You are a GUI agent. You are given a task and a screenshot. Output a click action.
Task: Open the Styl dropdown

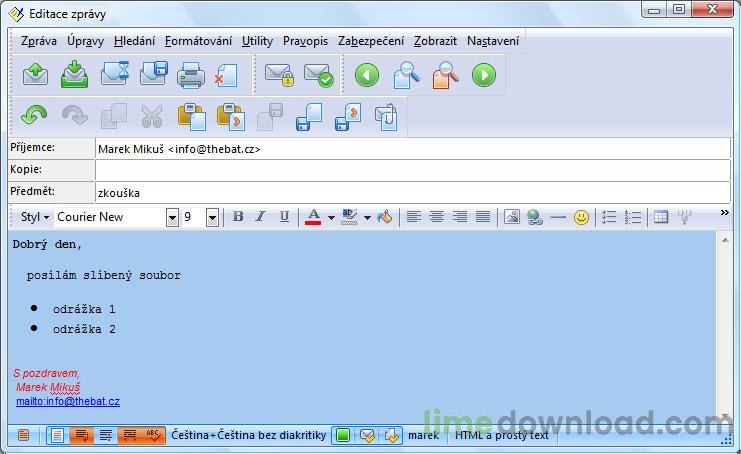coord(34,217)
